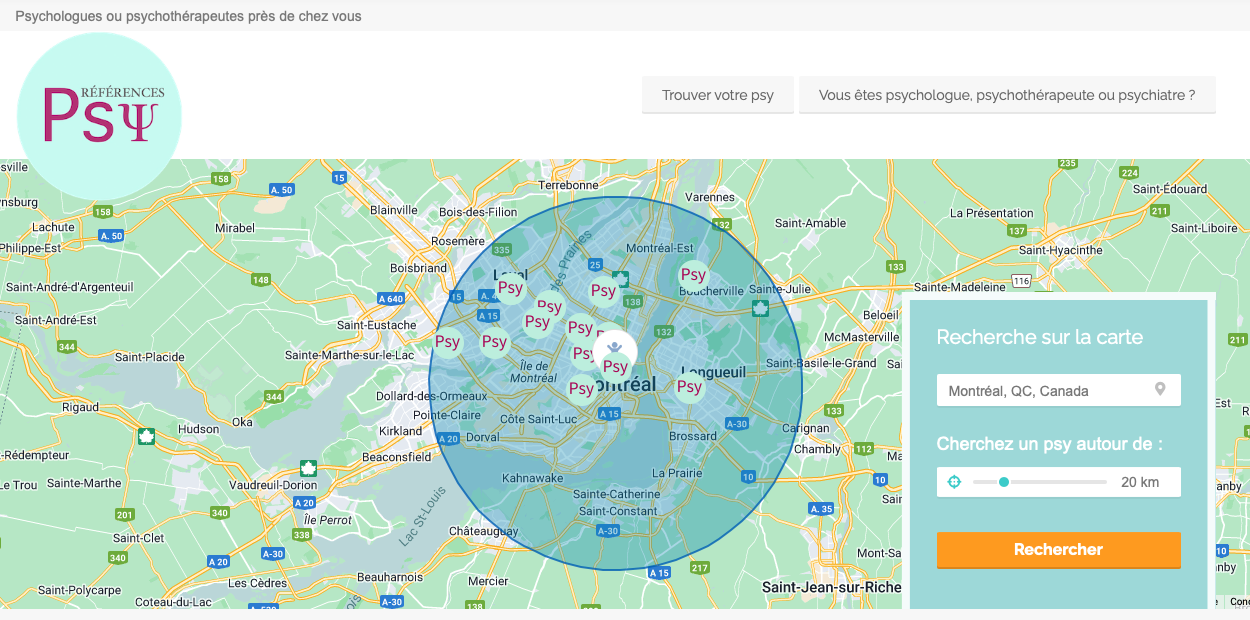Click the route 201 shield near Saint-Clet
The height and width of the screenshot is (620, 1250).
[124, 515]
